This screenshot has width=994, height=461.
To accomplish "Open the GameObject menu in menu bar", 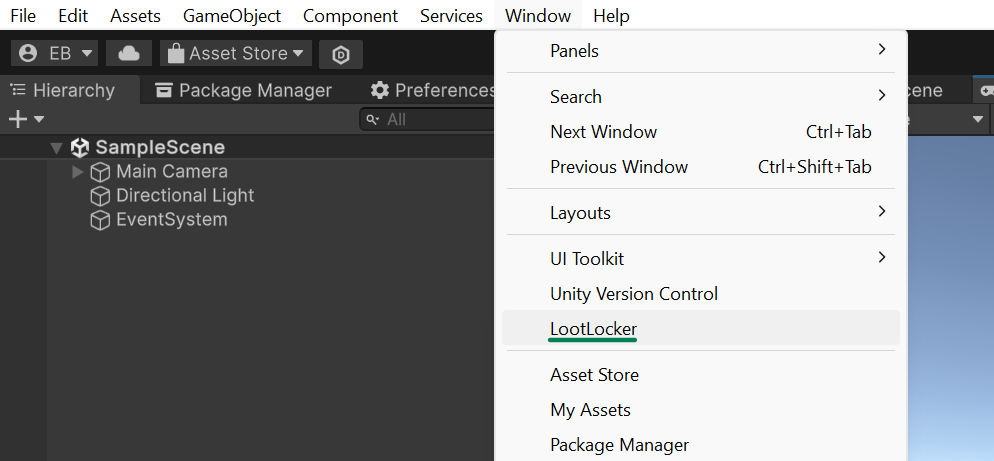I will point(232,16).
